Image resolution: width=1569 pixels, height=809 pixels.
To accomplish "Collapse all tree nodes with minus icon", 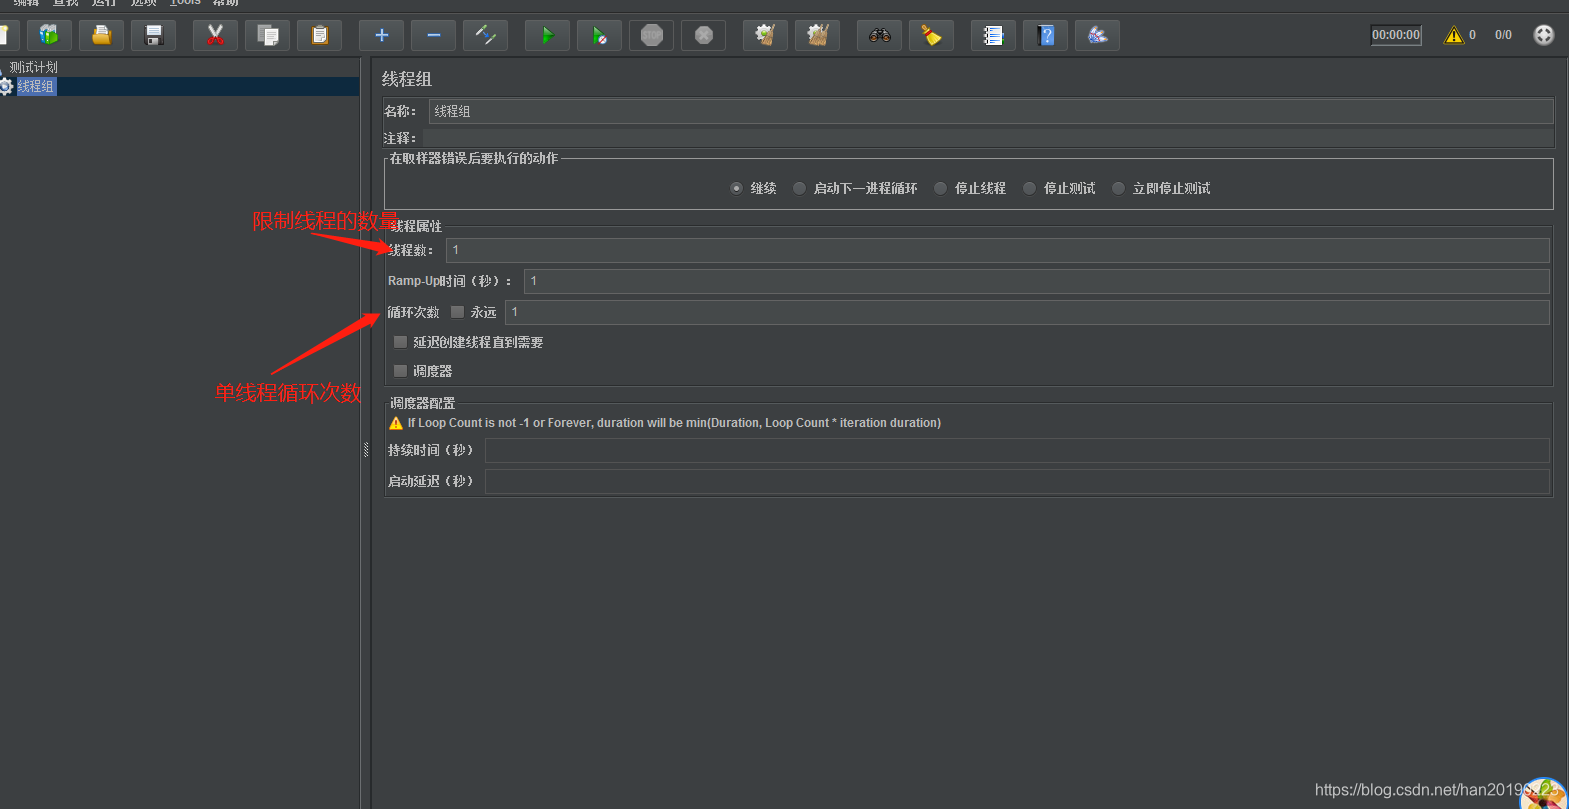I will point(433,35).
